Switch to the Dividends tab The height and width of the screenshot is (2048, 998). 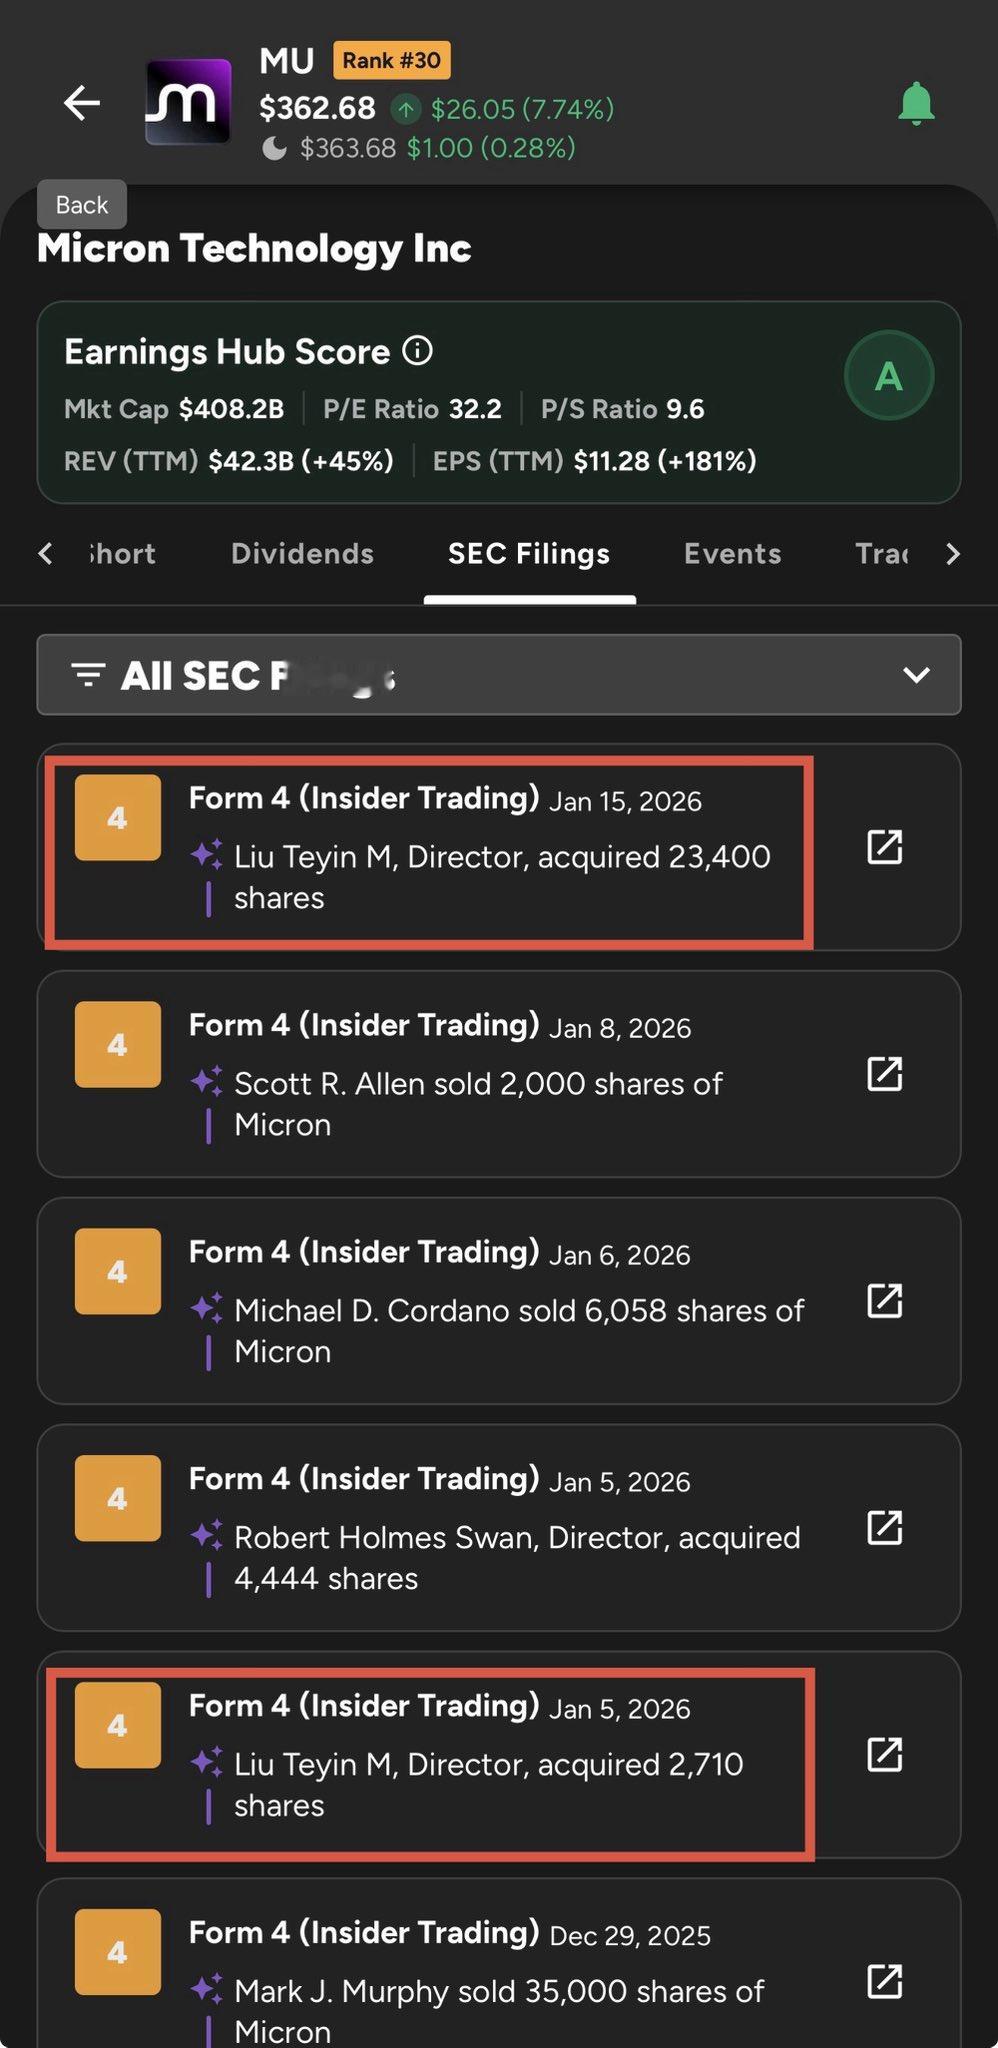tap(302, 554)
